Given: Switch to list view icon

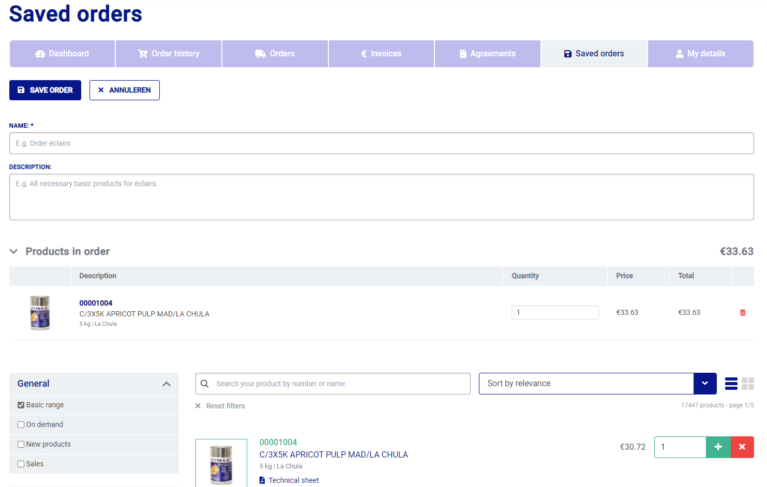Looking at the screenshot, I should point(731,384).
